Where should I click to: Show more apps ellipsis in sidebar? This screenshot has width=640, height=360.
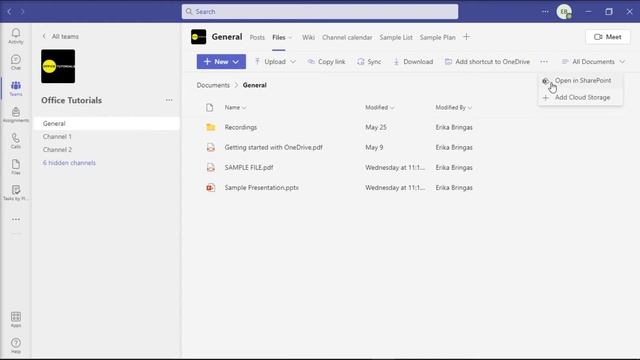[x=16, y=220]
